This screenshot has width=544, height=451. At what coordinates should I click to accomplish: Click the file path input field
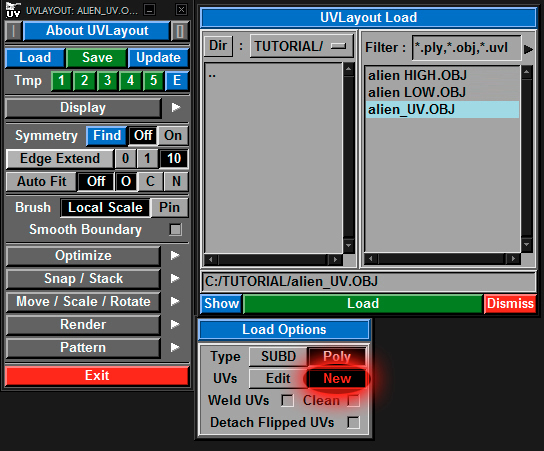click(x=368, y=282)
